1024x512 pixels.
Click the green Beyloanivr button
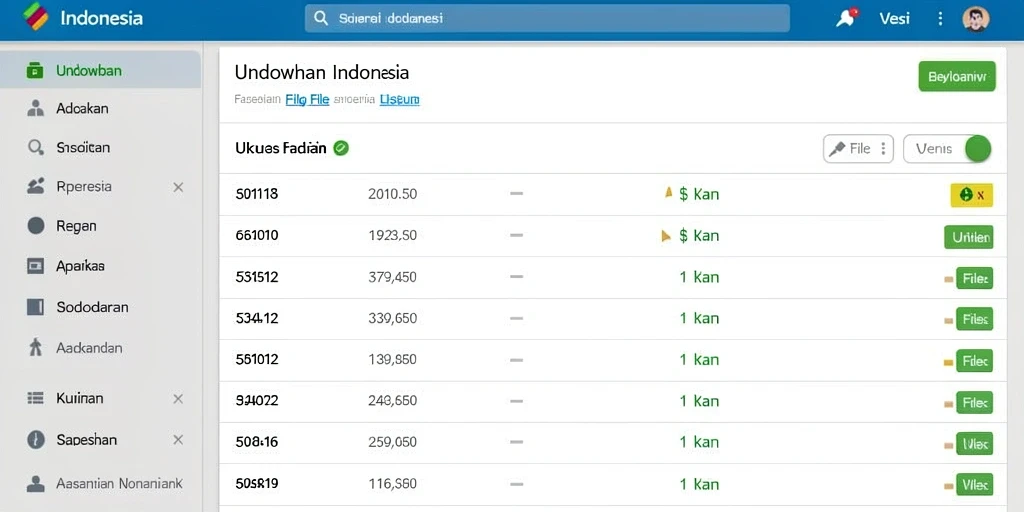pyautogui.click(x=957, y=76)
